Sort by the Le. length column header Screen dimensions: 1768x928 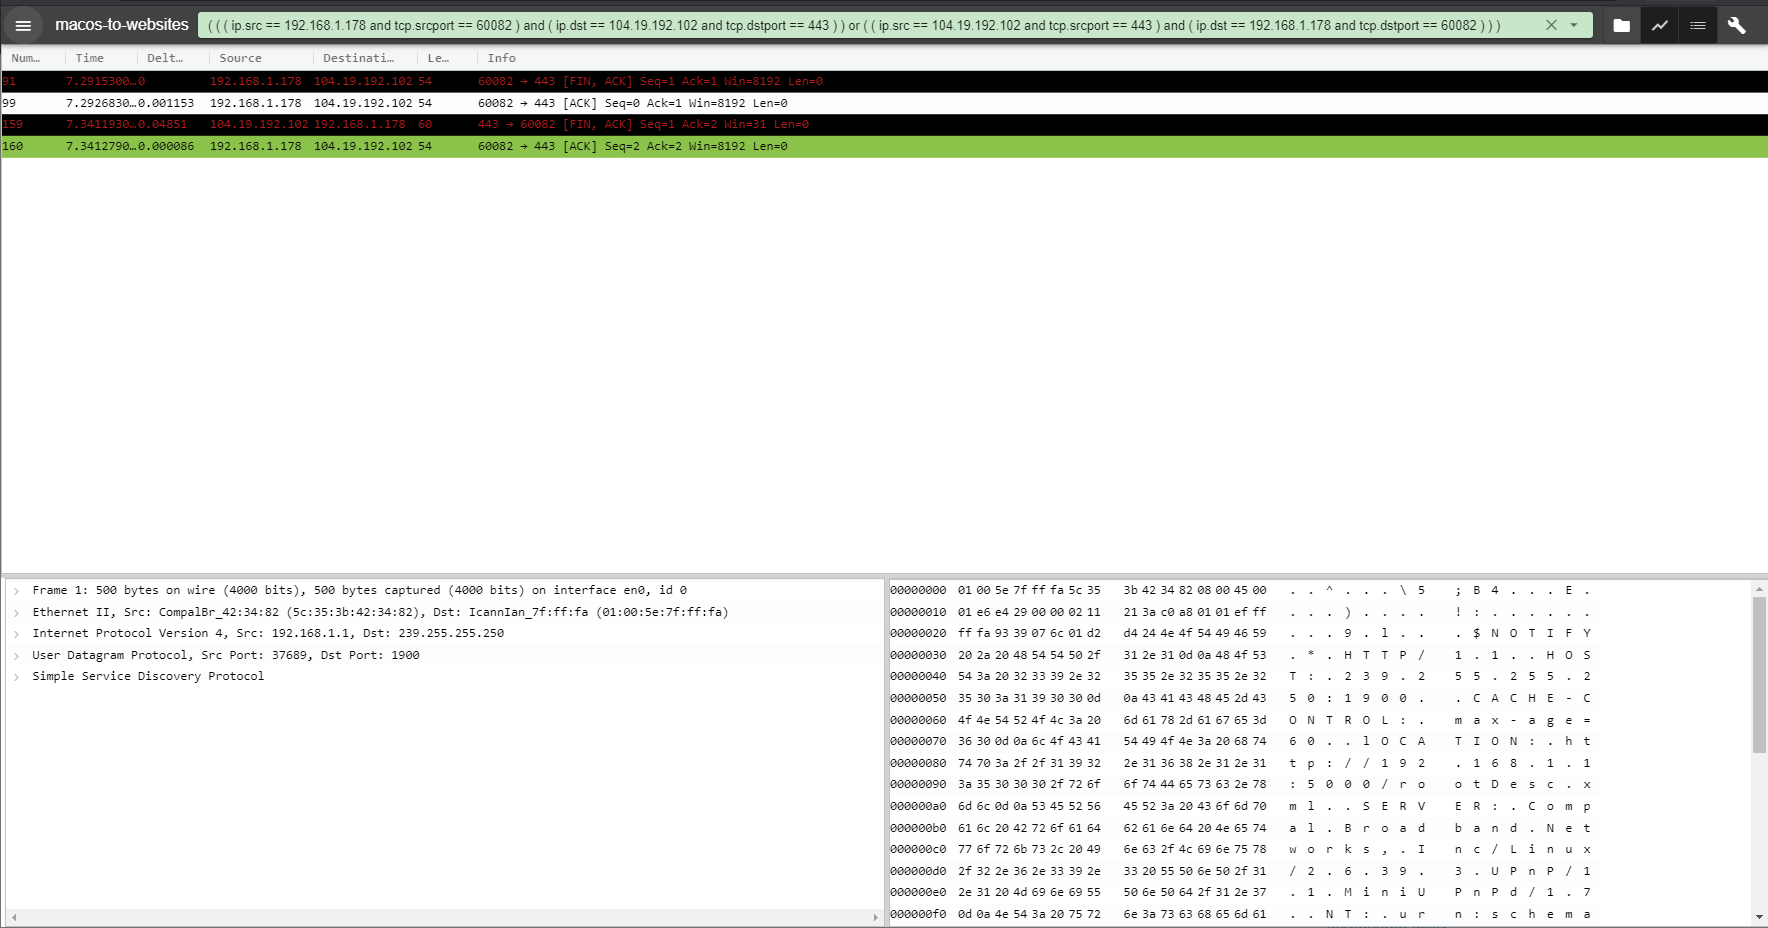coord(438,58)
